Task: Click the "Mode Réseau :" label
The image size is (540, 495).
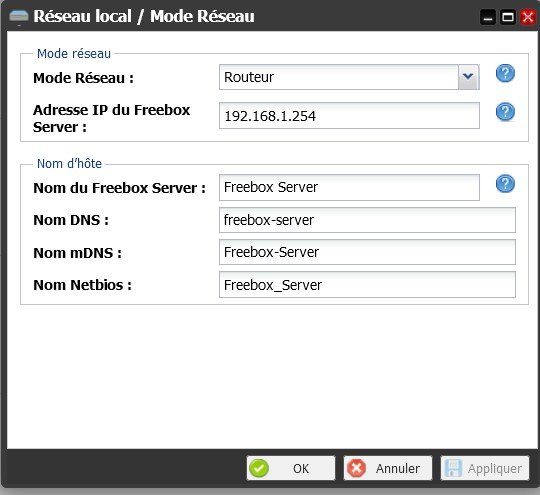Action: click(x=83, y=78)
